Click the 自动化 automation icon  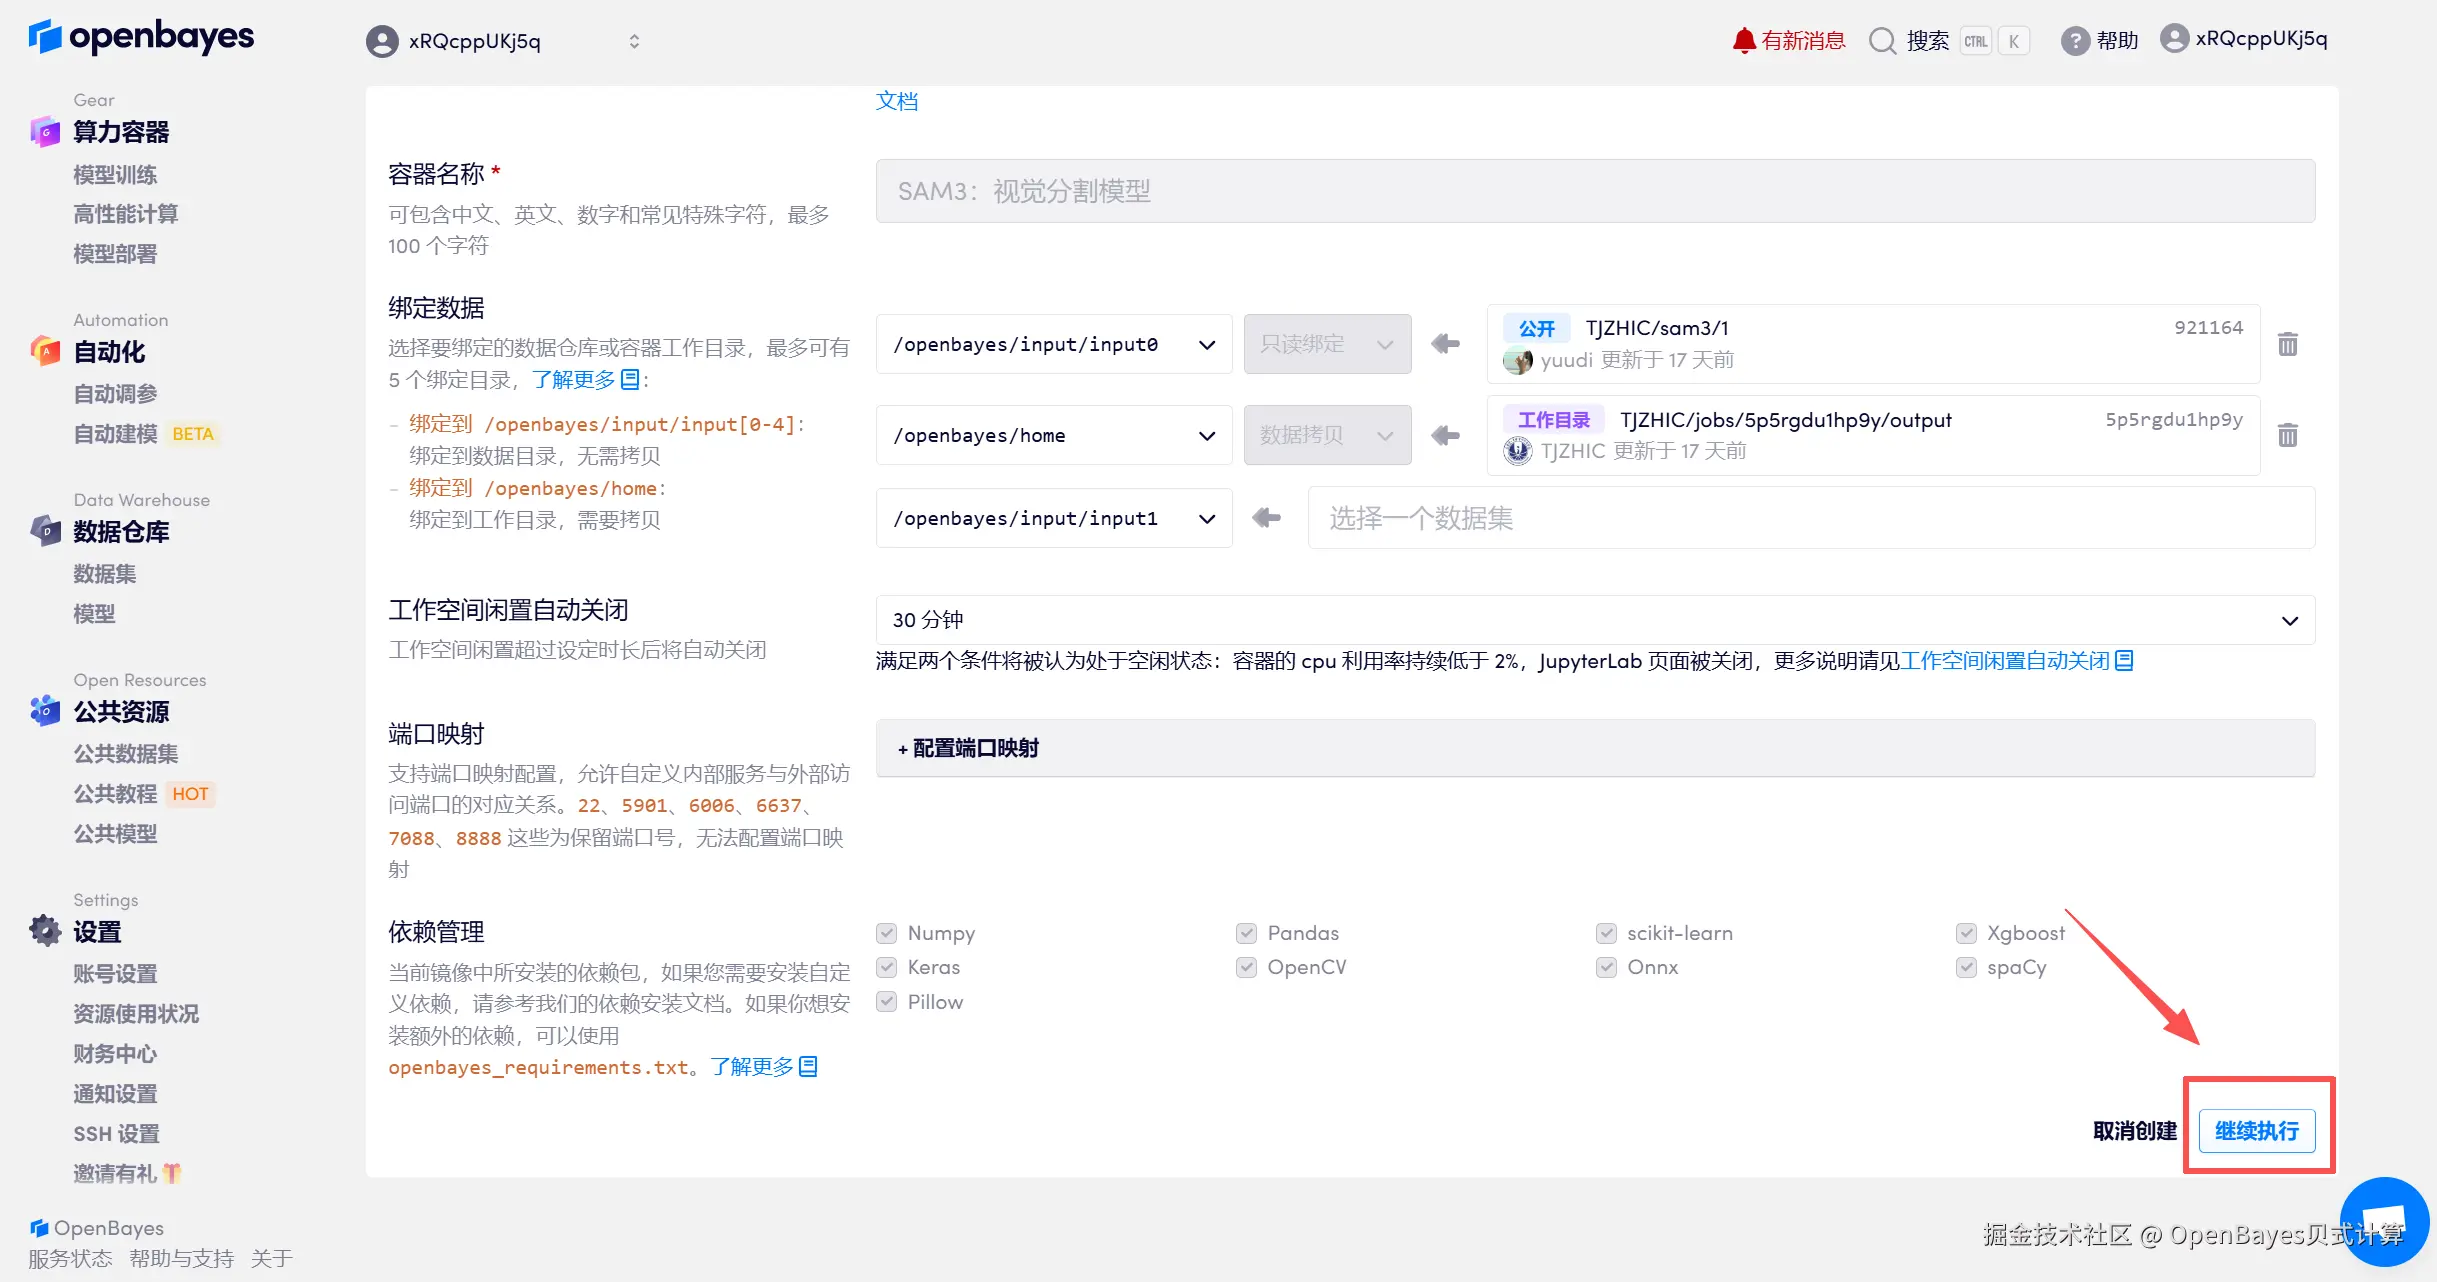point(44,352)
